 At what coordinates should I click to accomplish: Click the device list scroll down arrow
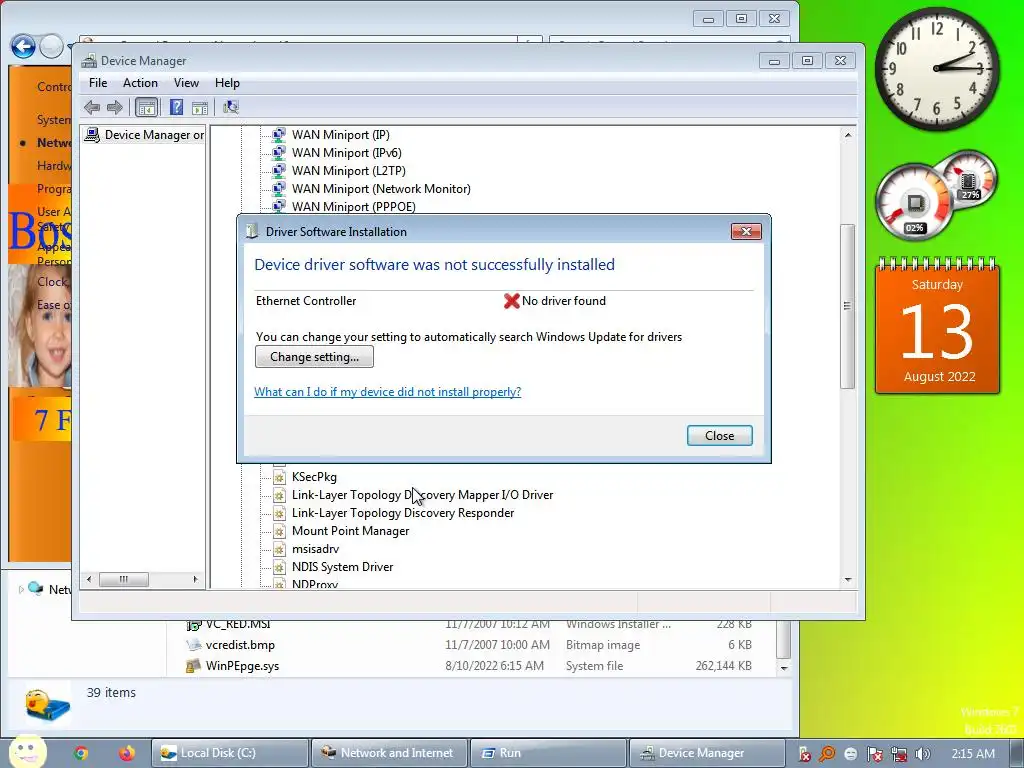pos(848,579)
